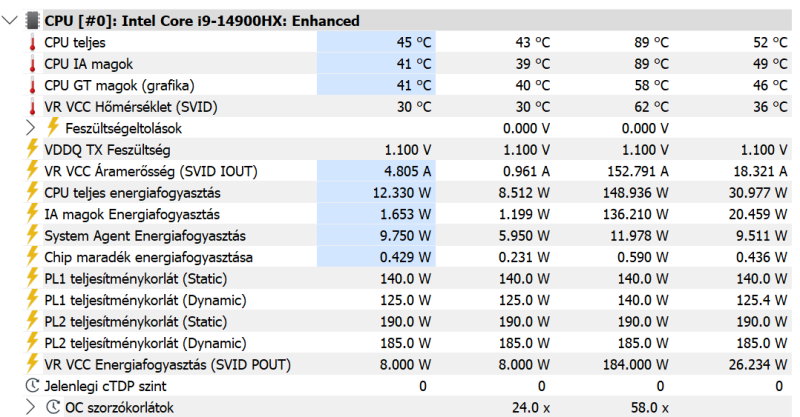The image size is (800, 417).
Task: Select the CPU [#0]: Intel Core i9-14900HX header
Action: click(x=202, y=21)
